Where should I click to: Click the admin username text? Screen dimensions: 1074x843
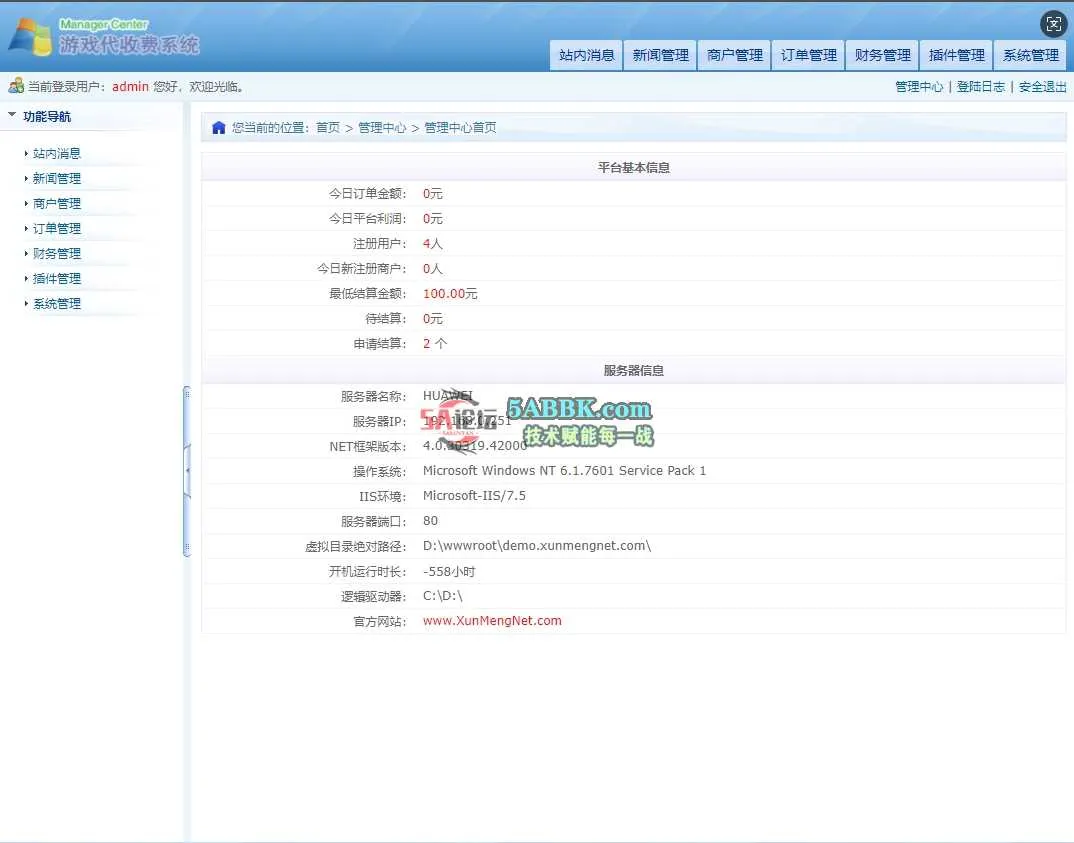point(130,86)
